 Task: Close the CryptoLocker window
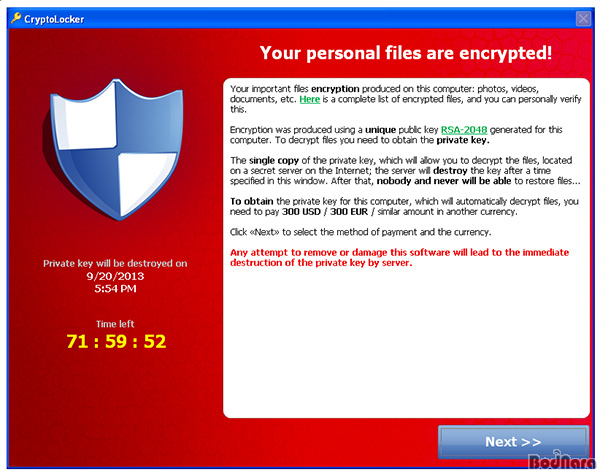pos(583,18)
